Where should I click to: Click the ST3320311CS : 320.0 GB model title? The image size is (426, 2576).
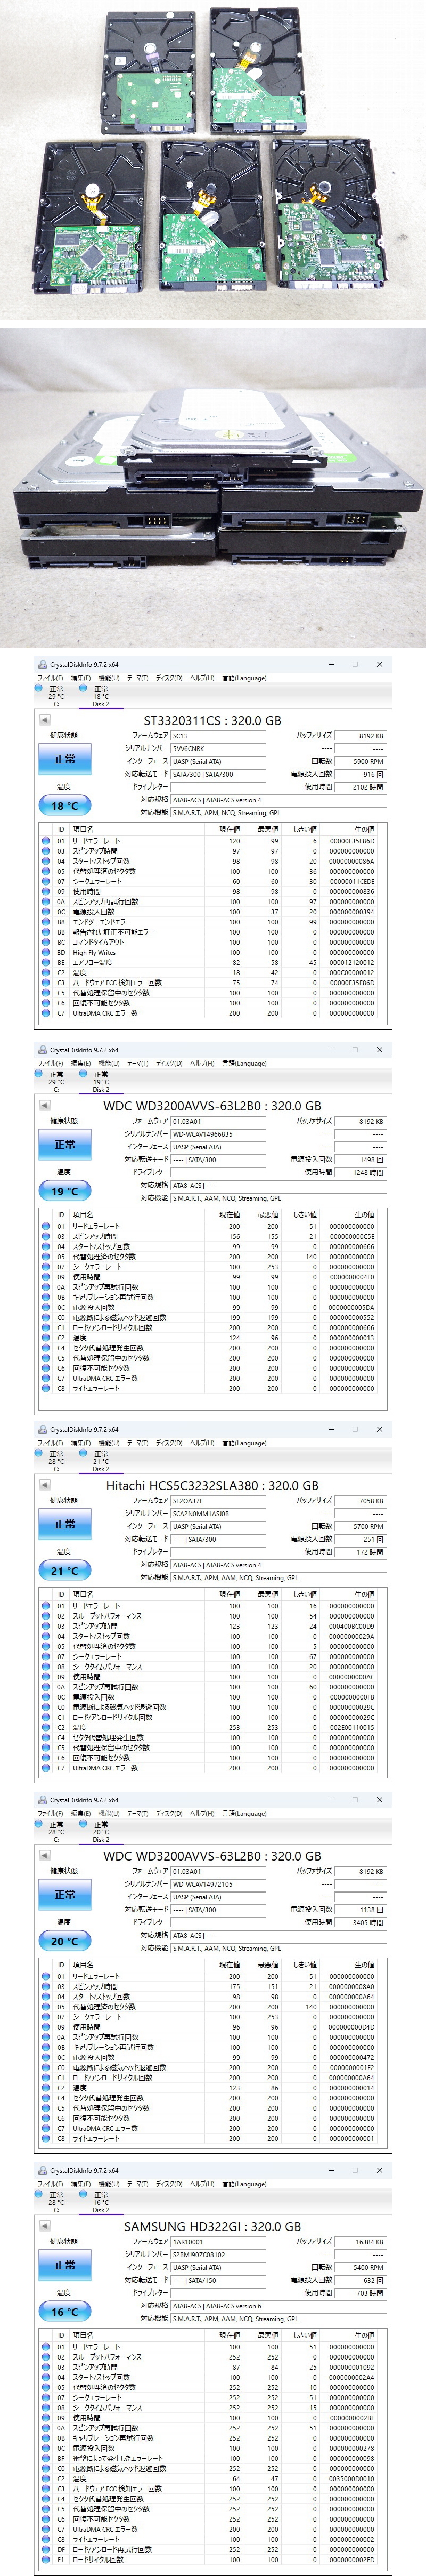(212, 720)
